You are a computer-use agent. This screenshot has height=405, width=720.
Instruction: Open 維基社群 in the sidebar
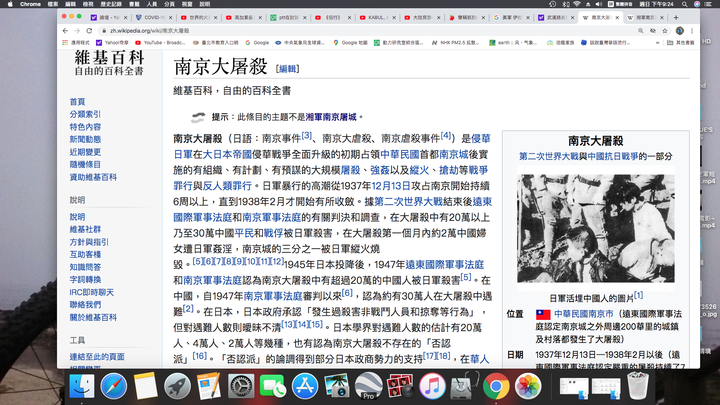85,229
